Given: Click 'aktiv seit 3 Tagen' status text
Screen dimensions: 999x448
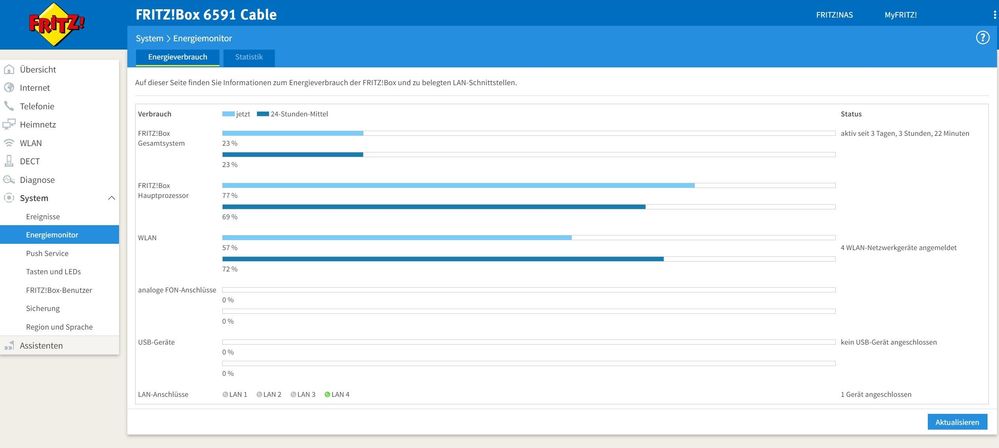Looking at the screenshot, I should tap(905, 133).
